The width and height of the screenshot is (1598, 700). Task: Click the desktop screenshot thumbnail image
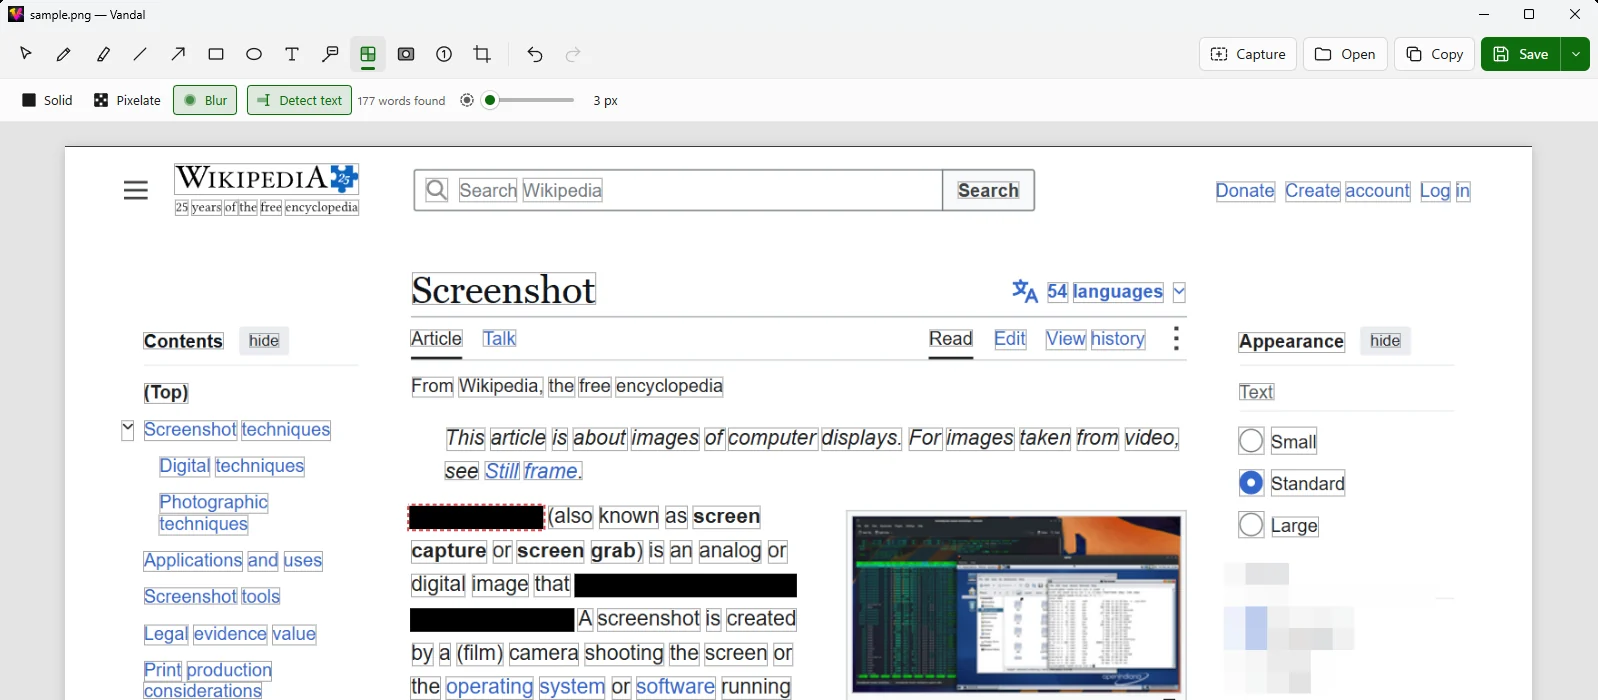pyautogui.click(x=1016, y=604)
